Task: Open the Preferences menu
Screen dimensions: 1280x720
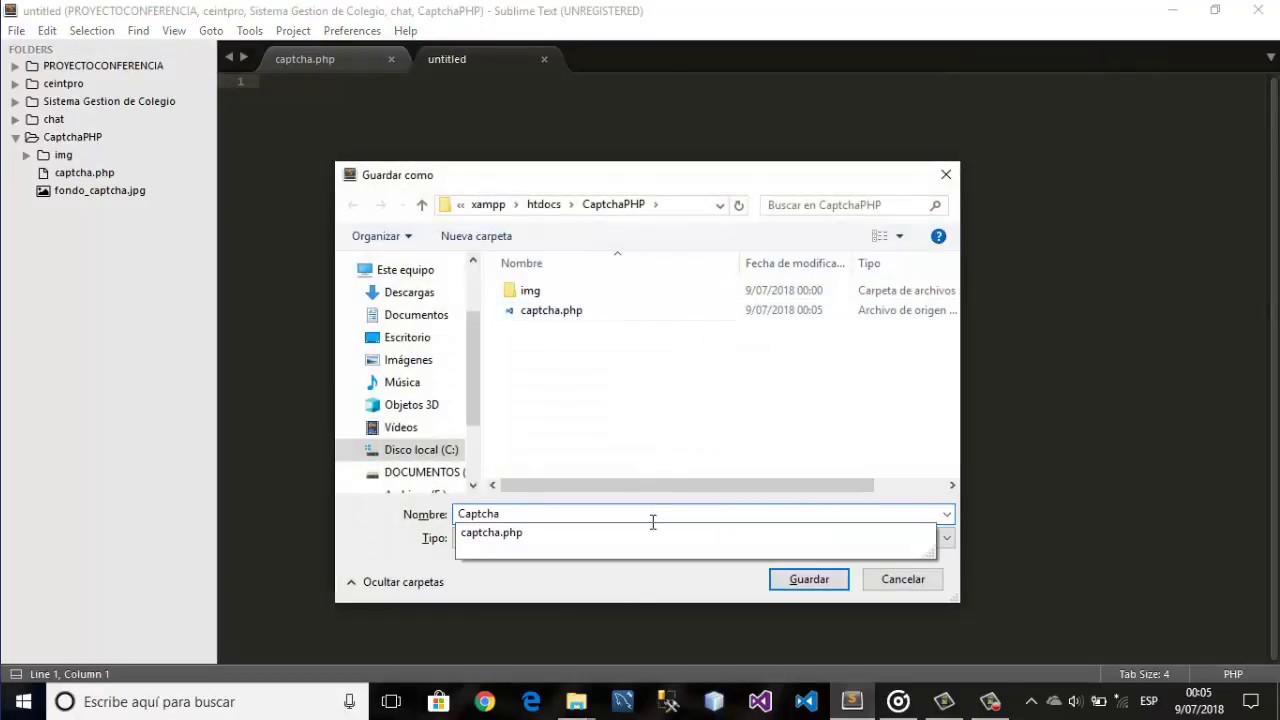Action: (x=352, y=31)
